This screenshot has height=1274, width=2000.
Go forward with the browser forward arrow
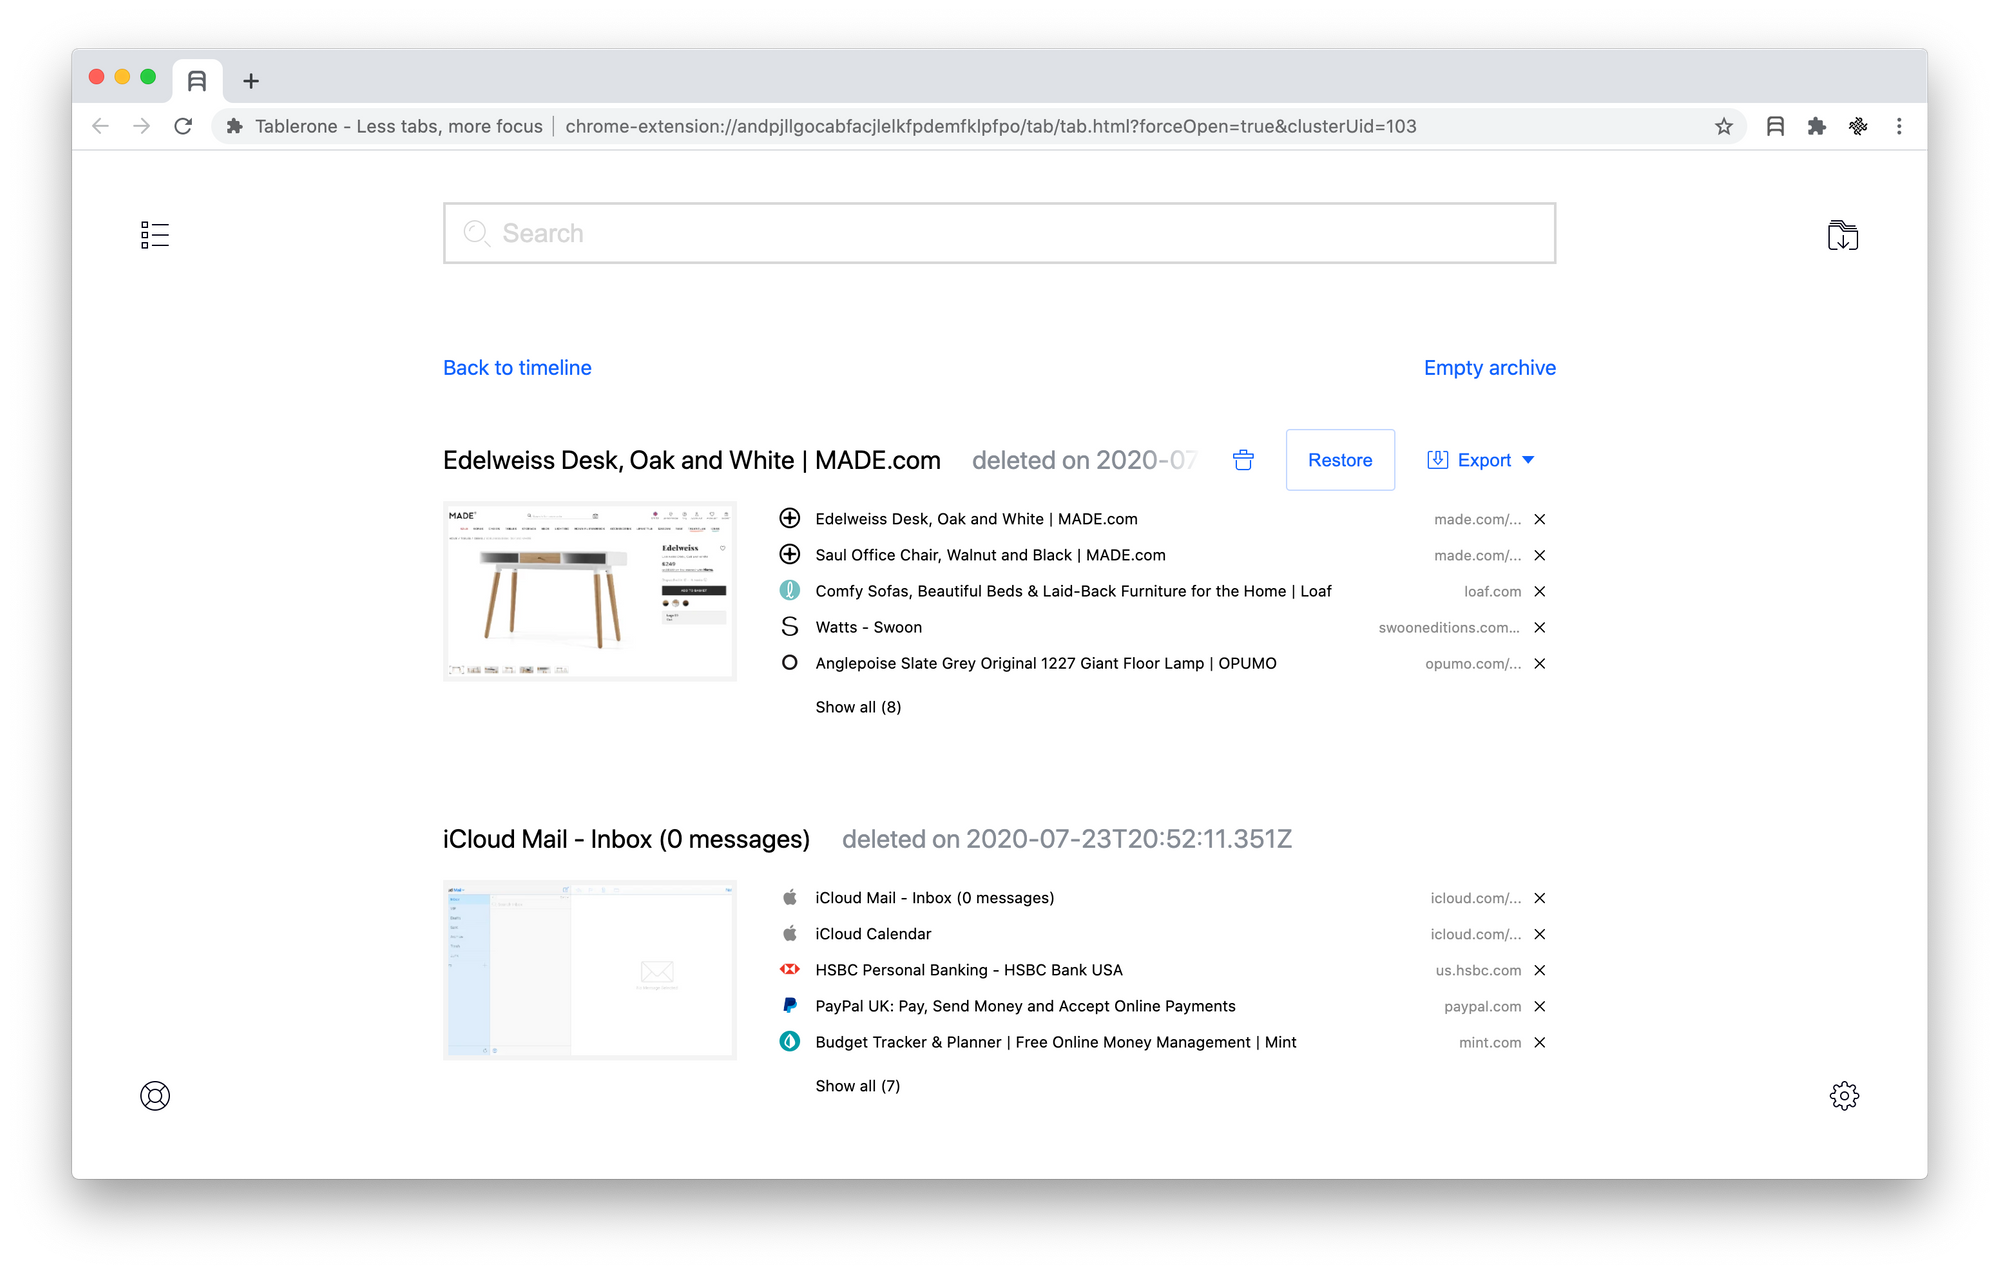pos(141,126)
